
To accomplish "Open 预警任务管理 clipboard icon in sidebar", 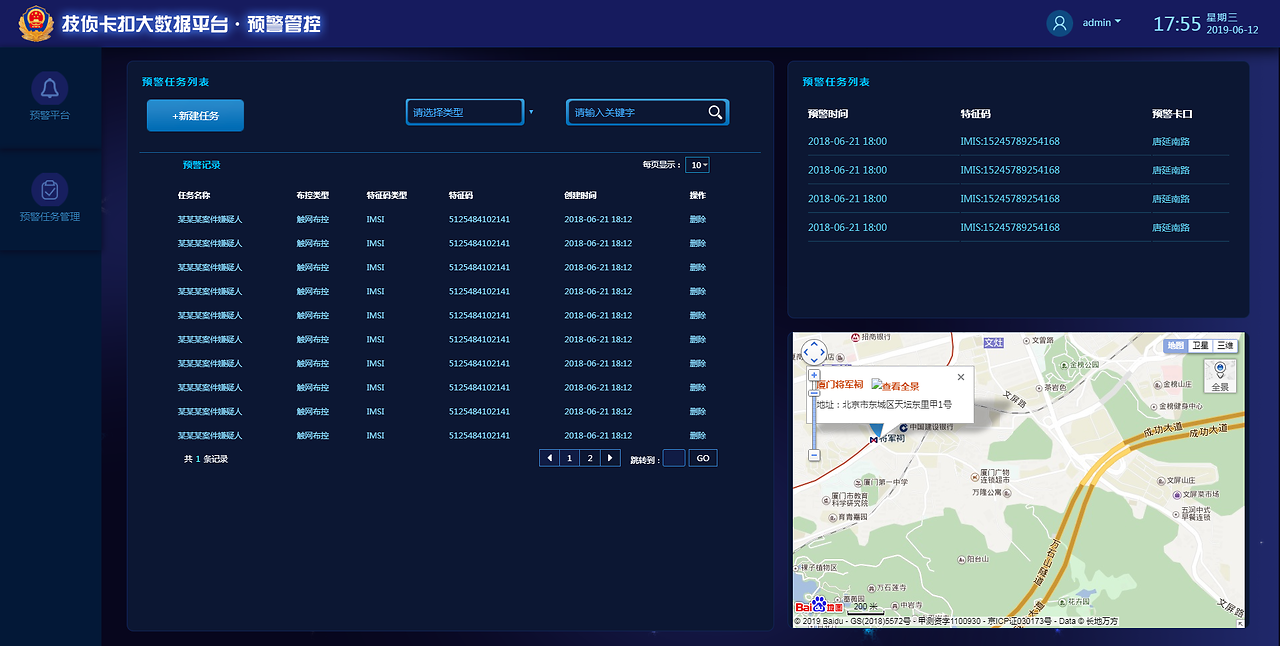I will pyautogui.click(x=50, y=188).
